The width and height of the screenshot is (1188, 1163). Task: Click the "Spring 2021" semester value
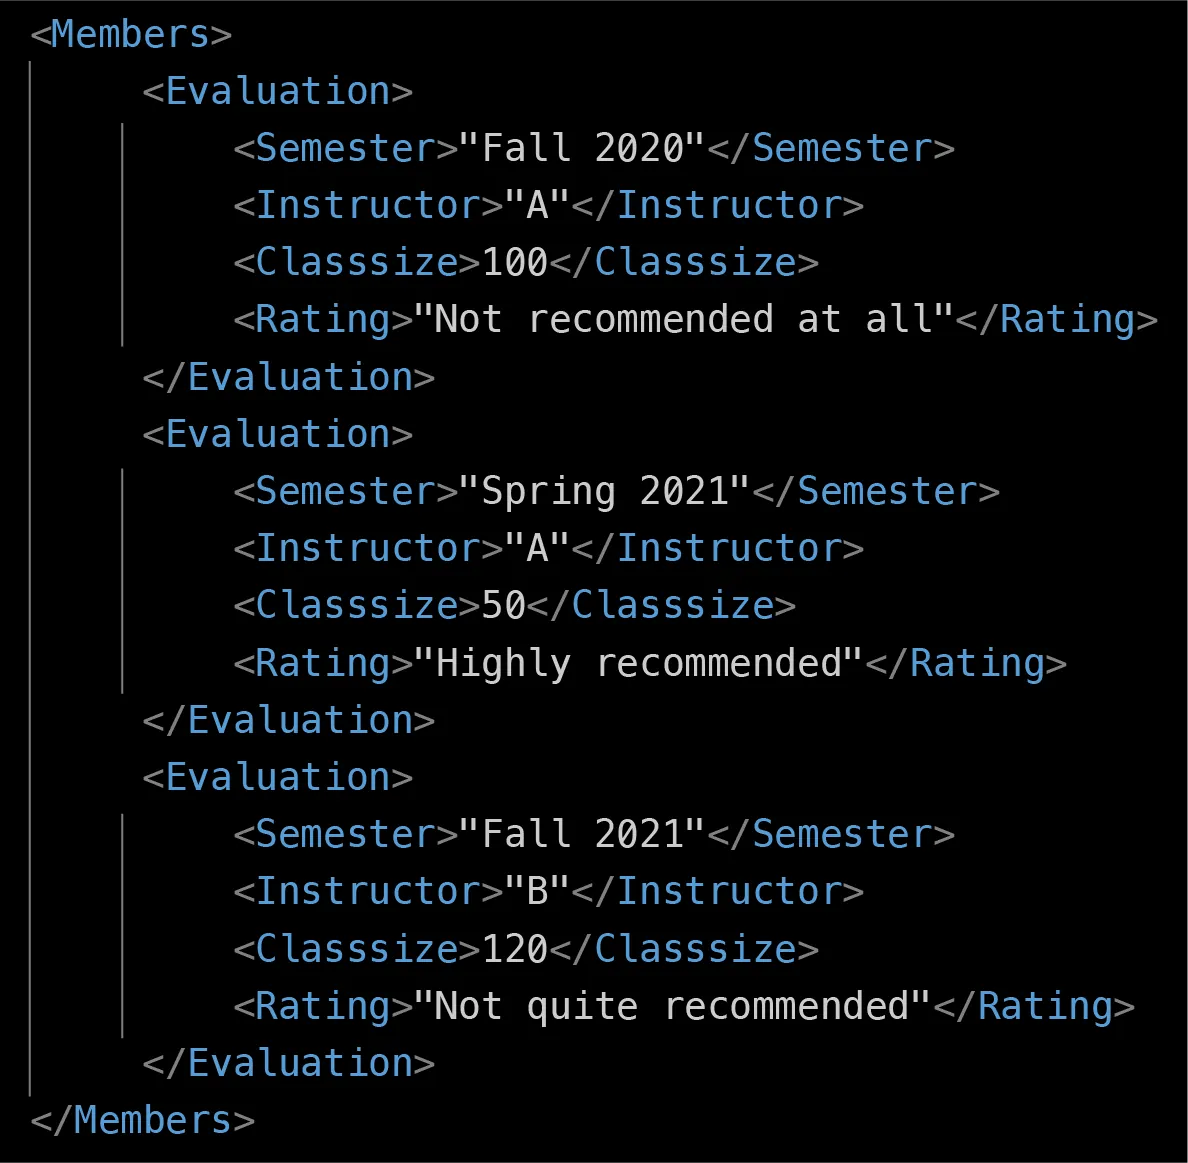pos(604,492)
